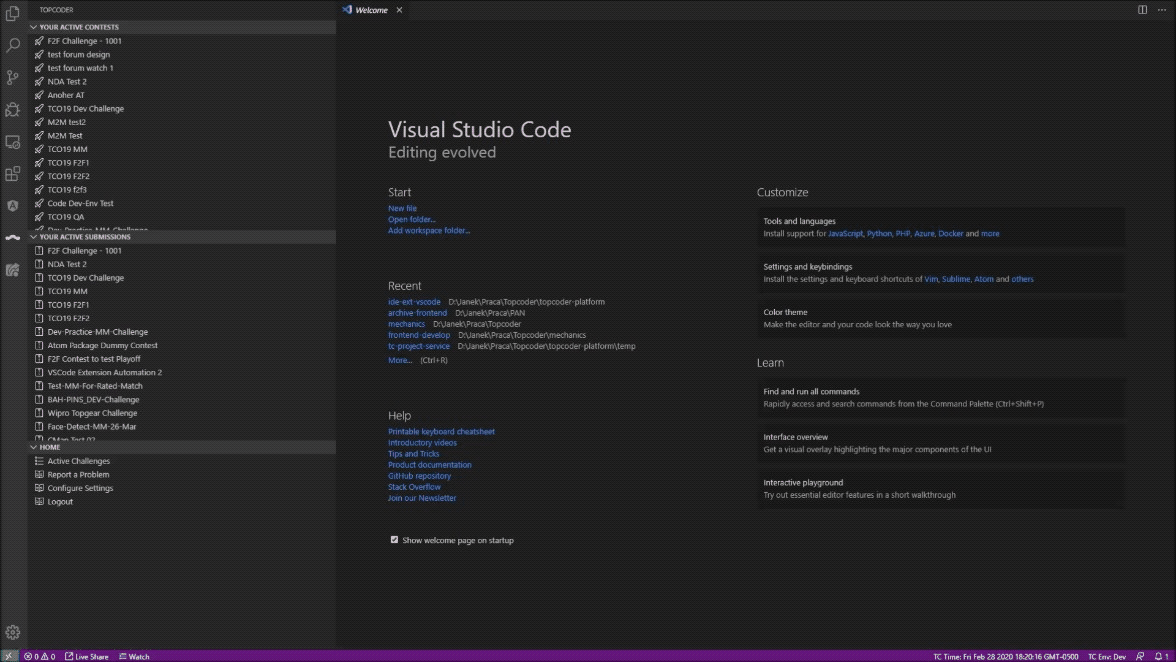
Task: Open the Extensions view icon
Action: click(13, 174)
